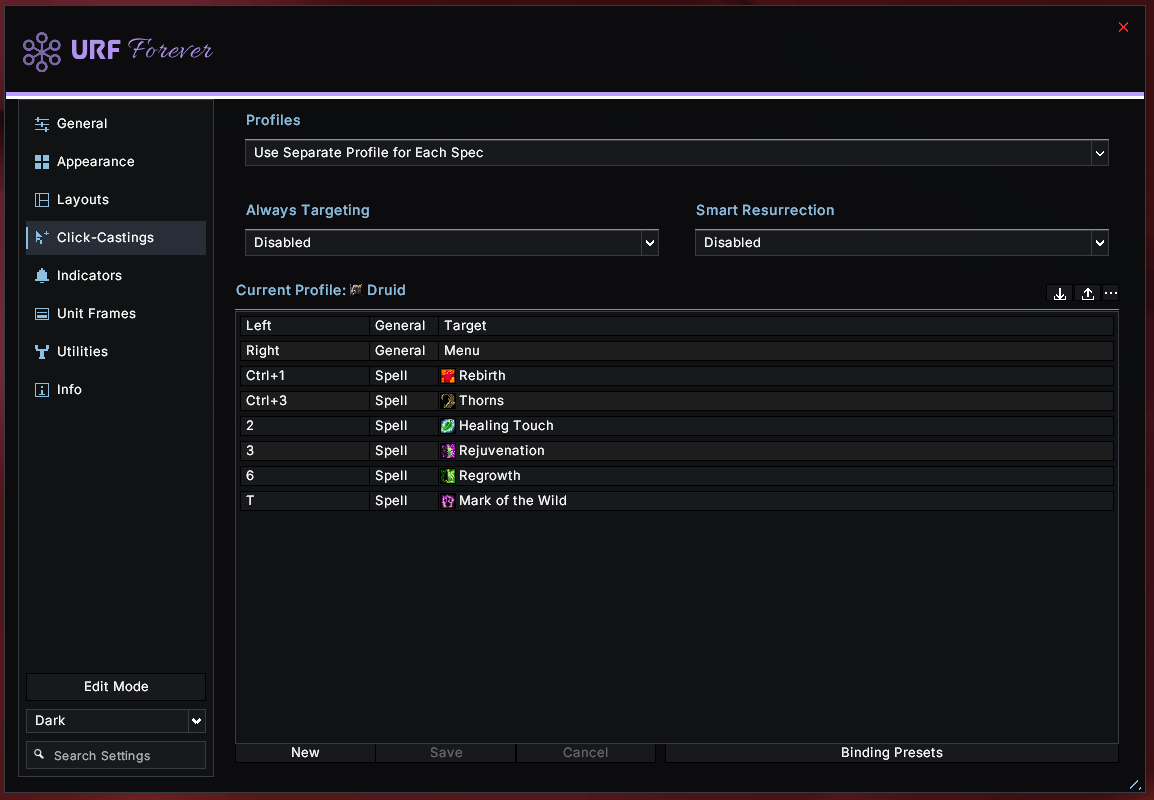Screen dimensions: 1154x800
Task: Switch to Unit Frames section
Action: tap(116, 314)
